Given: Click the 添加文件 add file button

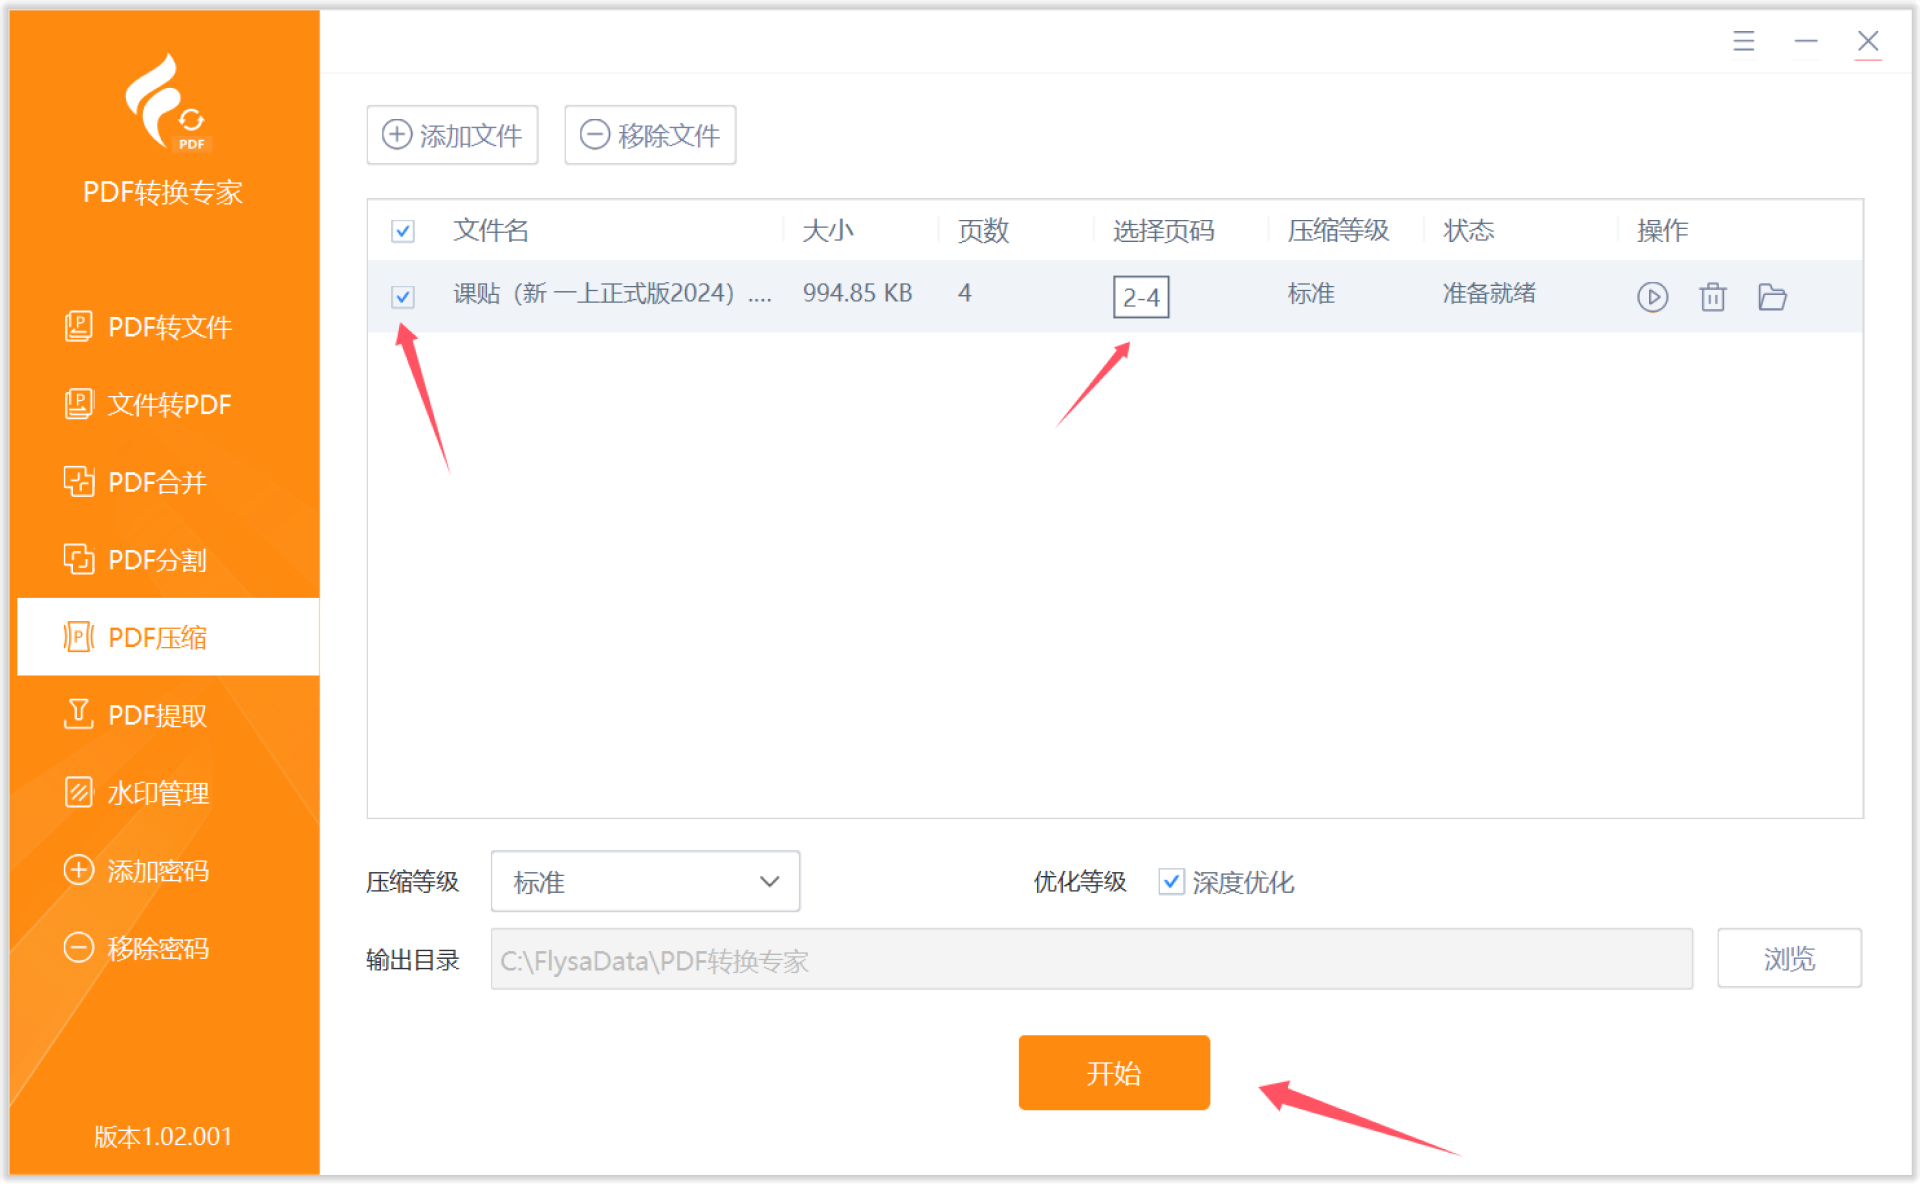Looking at the screenshot, I should point(452,135).
